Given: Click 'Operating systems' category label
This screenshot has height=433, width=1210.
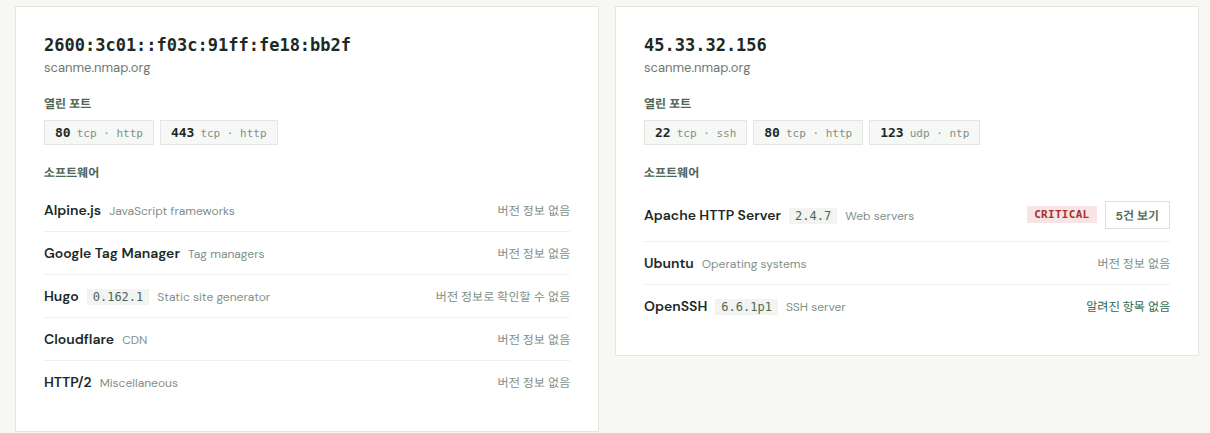Looking at the screenshot, I should click(754, 264).
